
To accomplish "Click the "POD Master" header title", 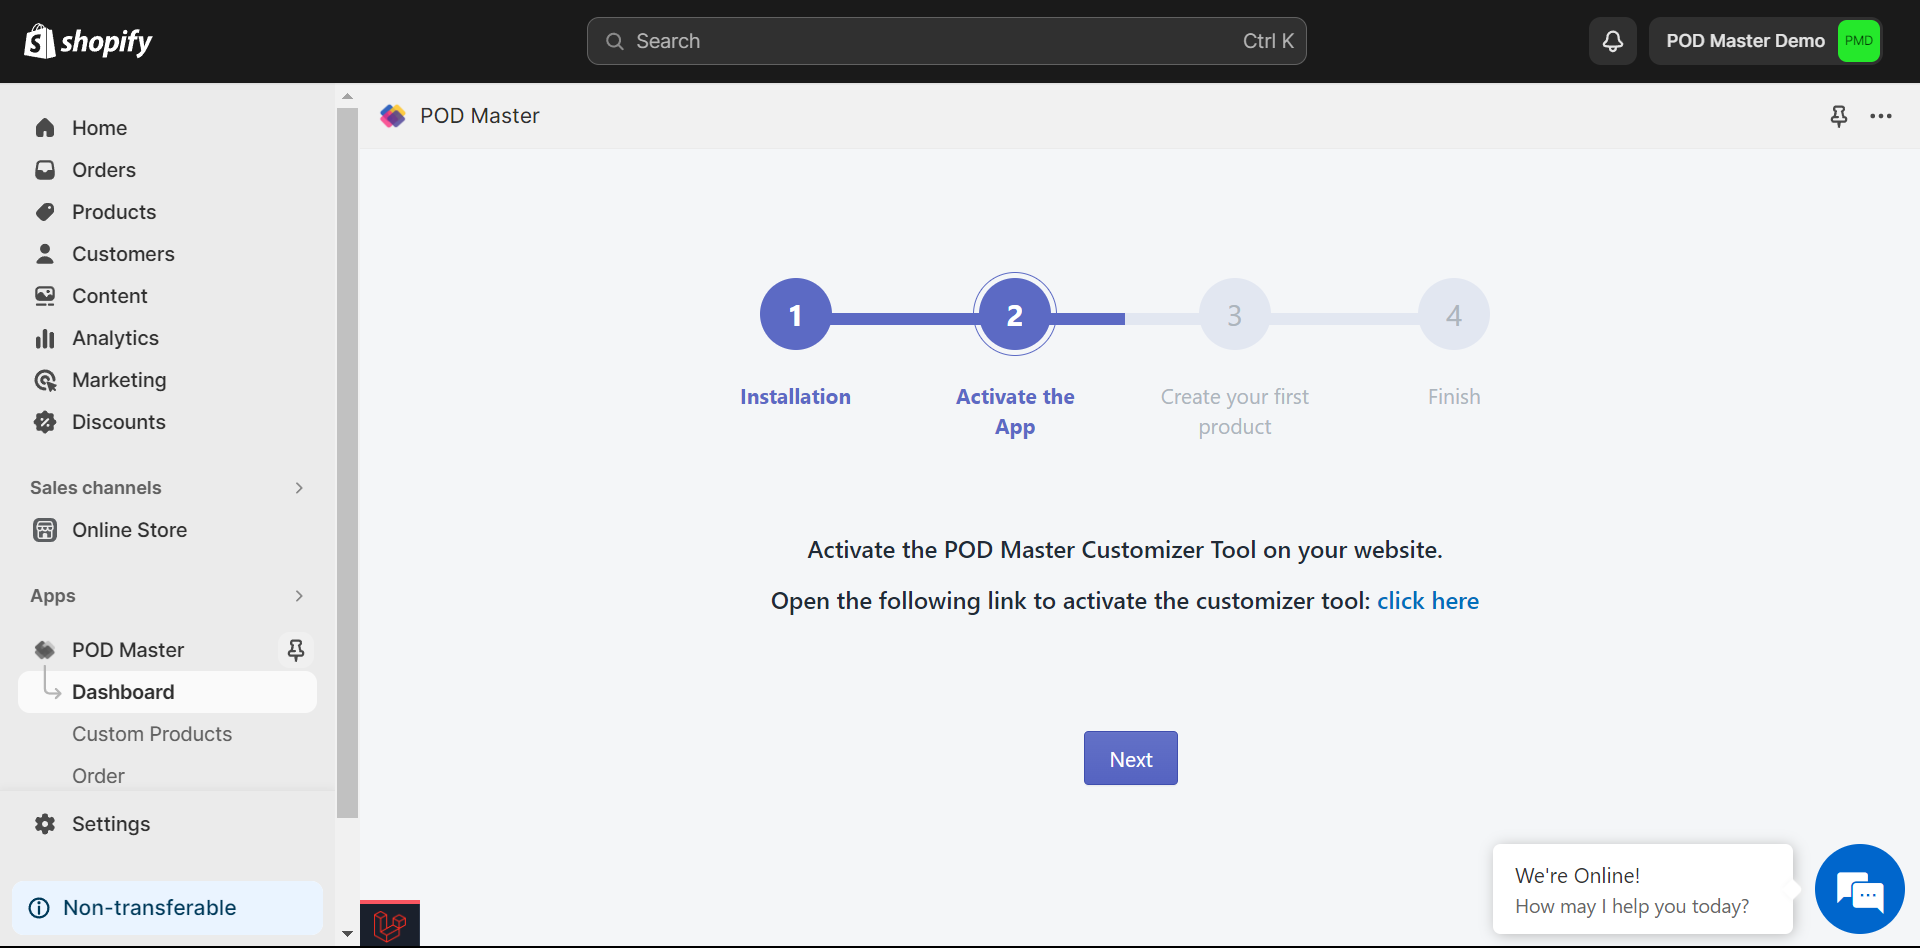I will tap(480, 116).
